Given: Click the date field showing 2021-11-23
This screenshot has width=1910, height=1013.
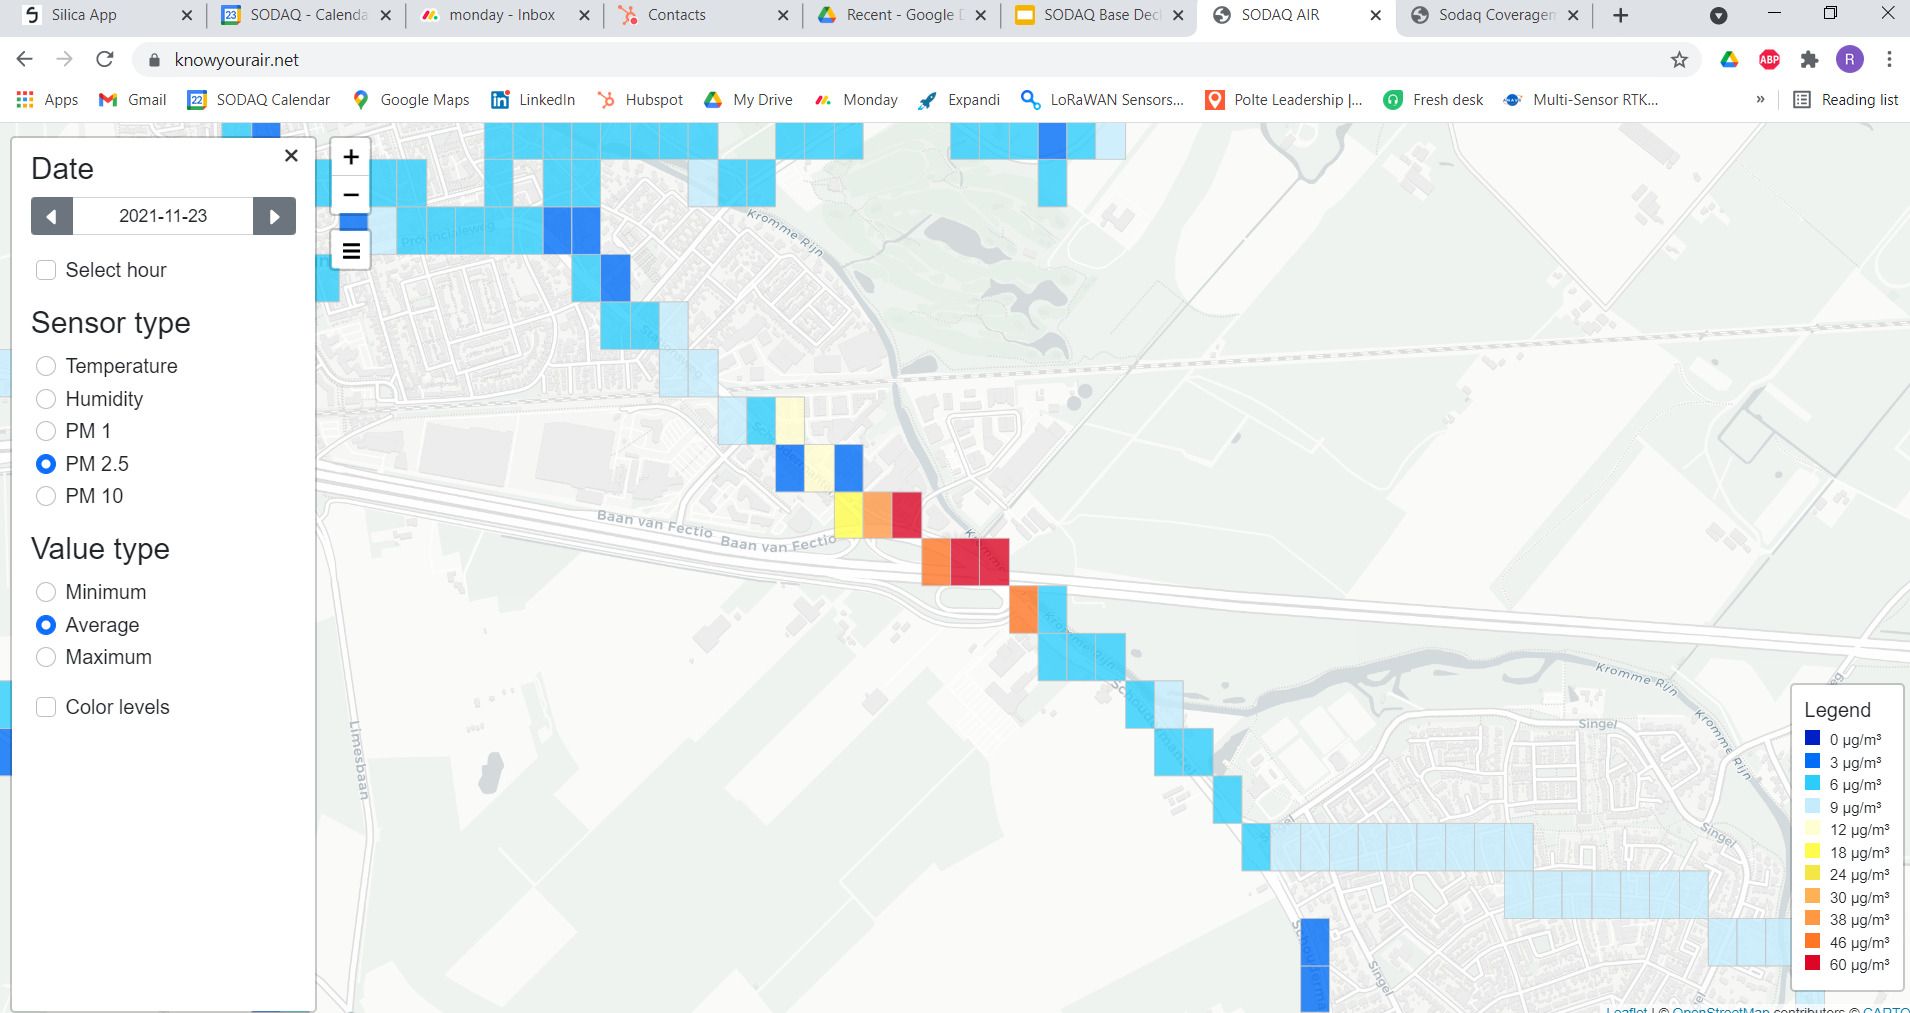Looking at the screenshot, I should point(163,216).
